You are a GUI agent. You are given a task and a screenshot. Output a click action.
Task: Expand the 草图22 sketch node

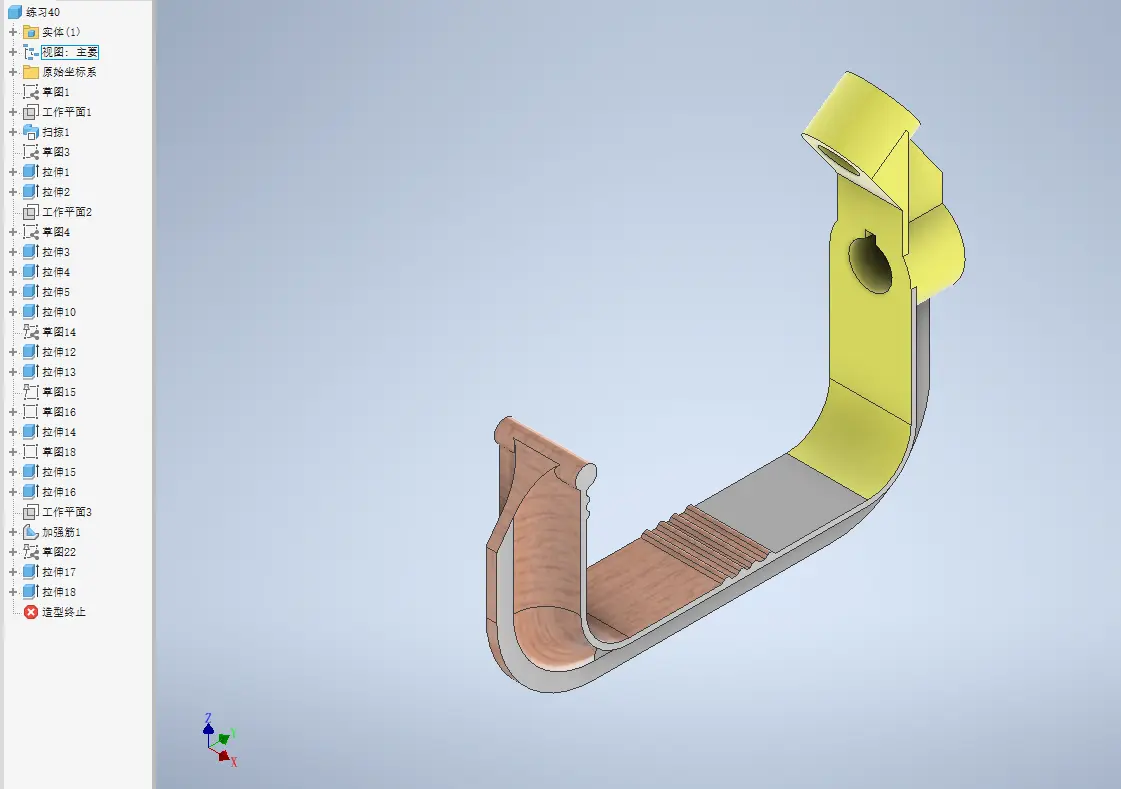point(13,552)
